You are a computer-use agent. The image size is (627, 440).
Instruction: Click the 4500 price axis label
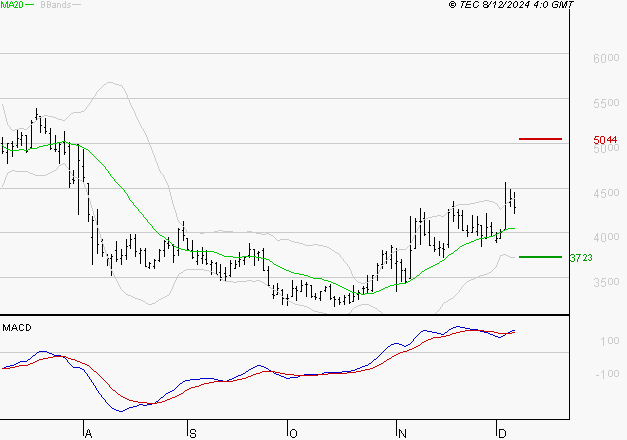[606, 193]
